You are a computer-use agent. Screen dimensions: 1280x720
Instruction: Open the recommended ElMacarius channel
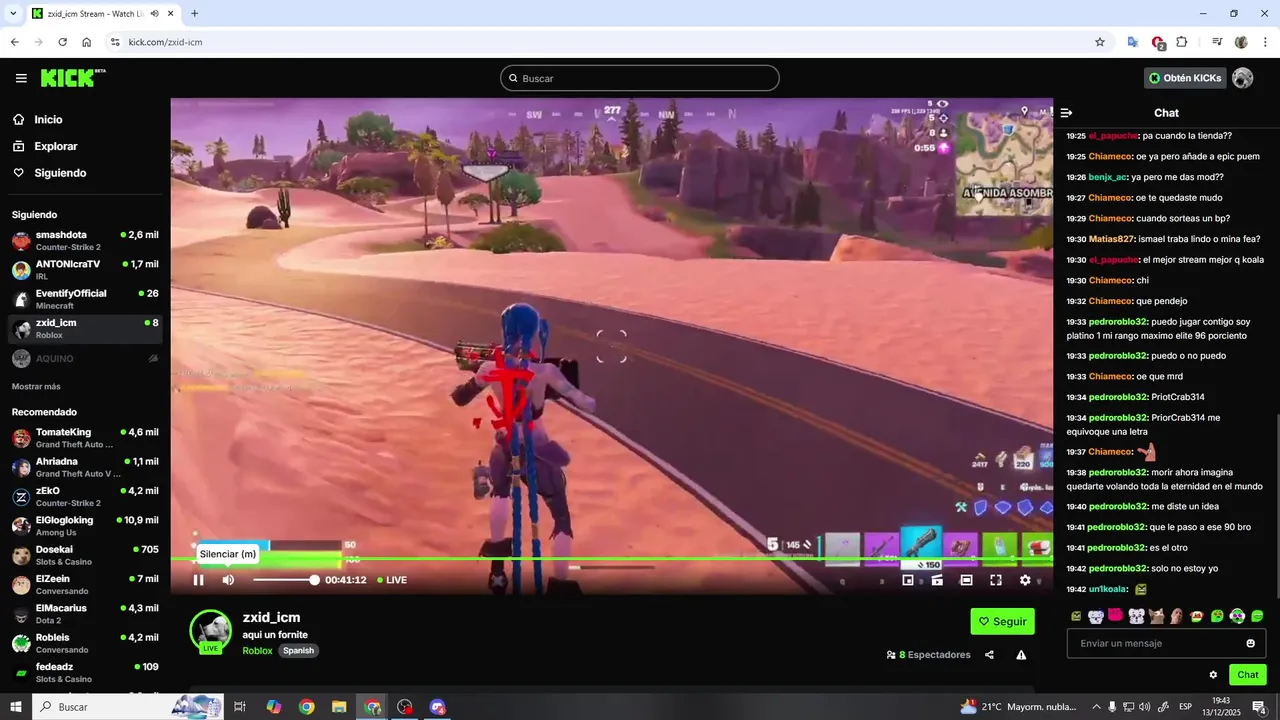(x=85, y=614)
